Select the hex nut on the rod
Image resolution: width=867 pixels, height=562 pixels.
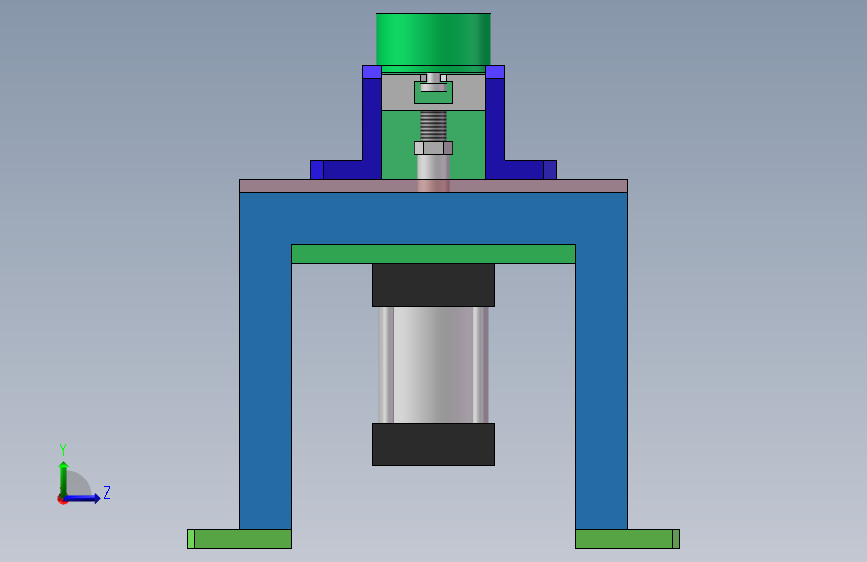pyautogui.click(x=434, y=148)
